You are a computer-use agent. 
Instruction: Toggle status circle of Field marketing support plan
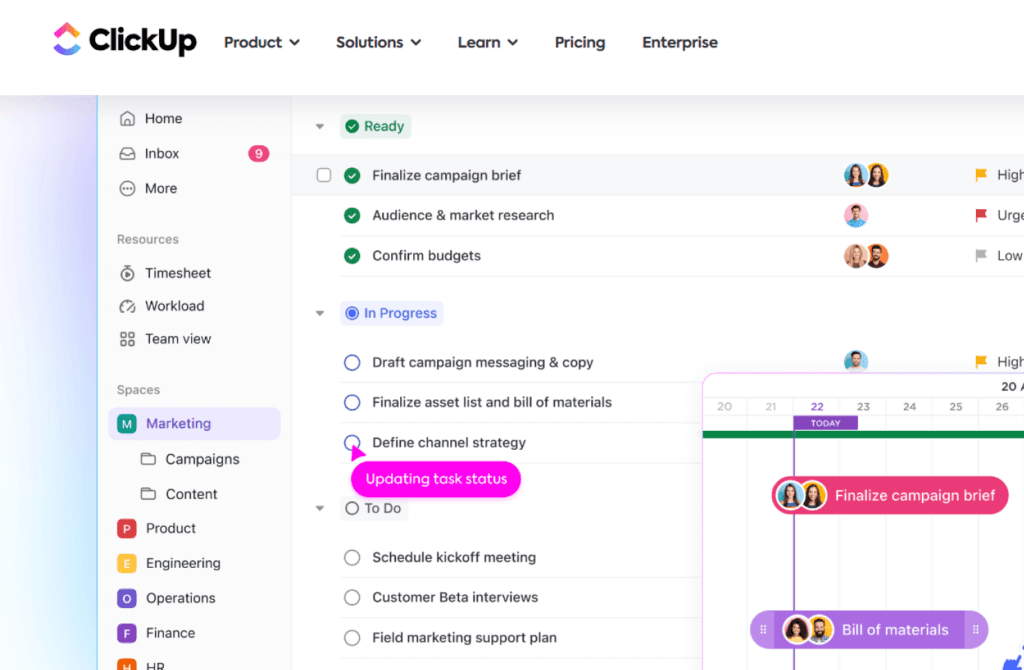(352, 637)
